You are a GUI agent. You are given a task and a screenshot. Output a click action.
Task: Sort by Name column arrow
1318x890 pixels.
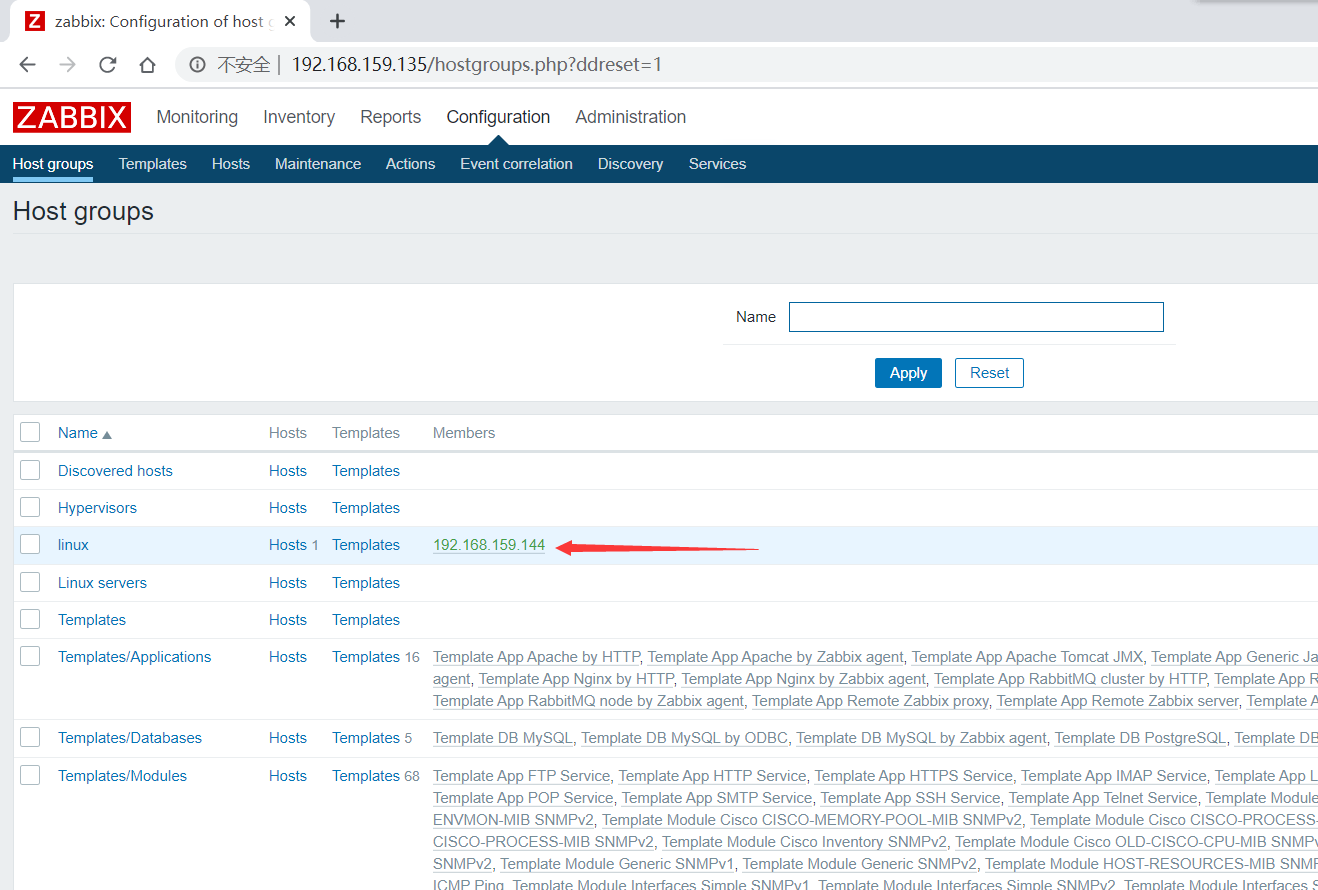click(x=107, y=434)
